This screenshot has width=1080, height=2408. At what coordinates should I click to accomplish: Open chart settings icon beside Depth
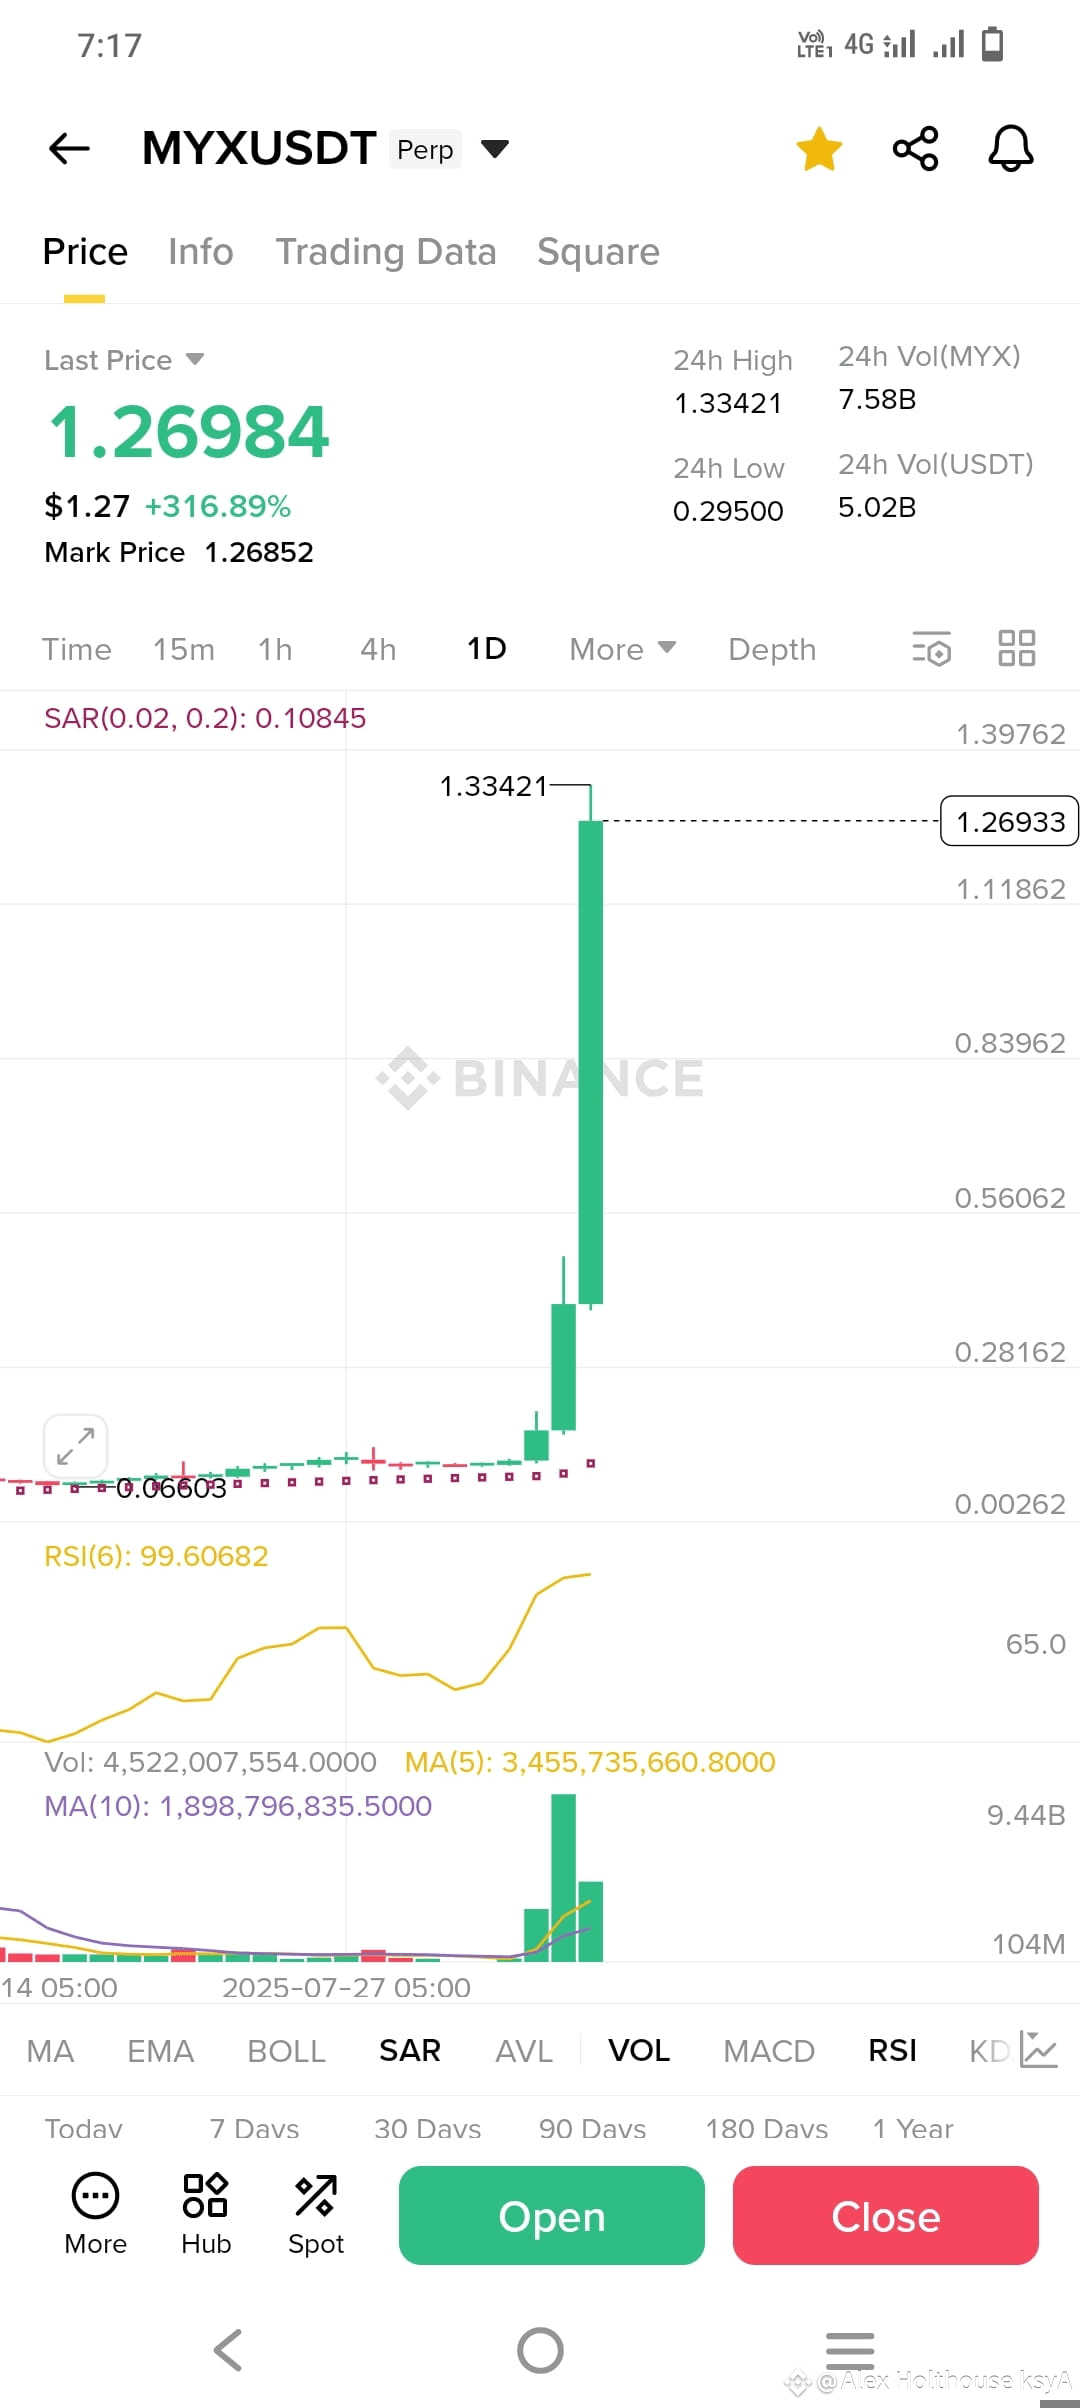tap(931, 649)
